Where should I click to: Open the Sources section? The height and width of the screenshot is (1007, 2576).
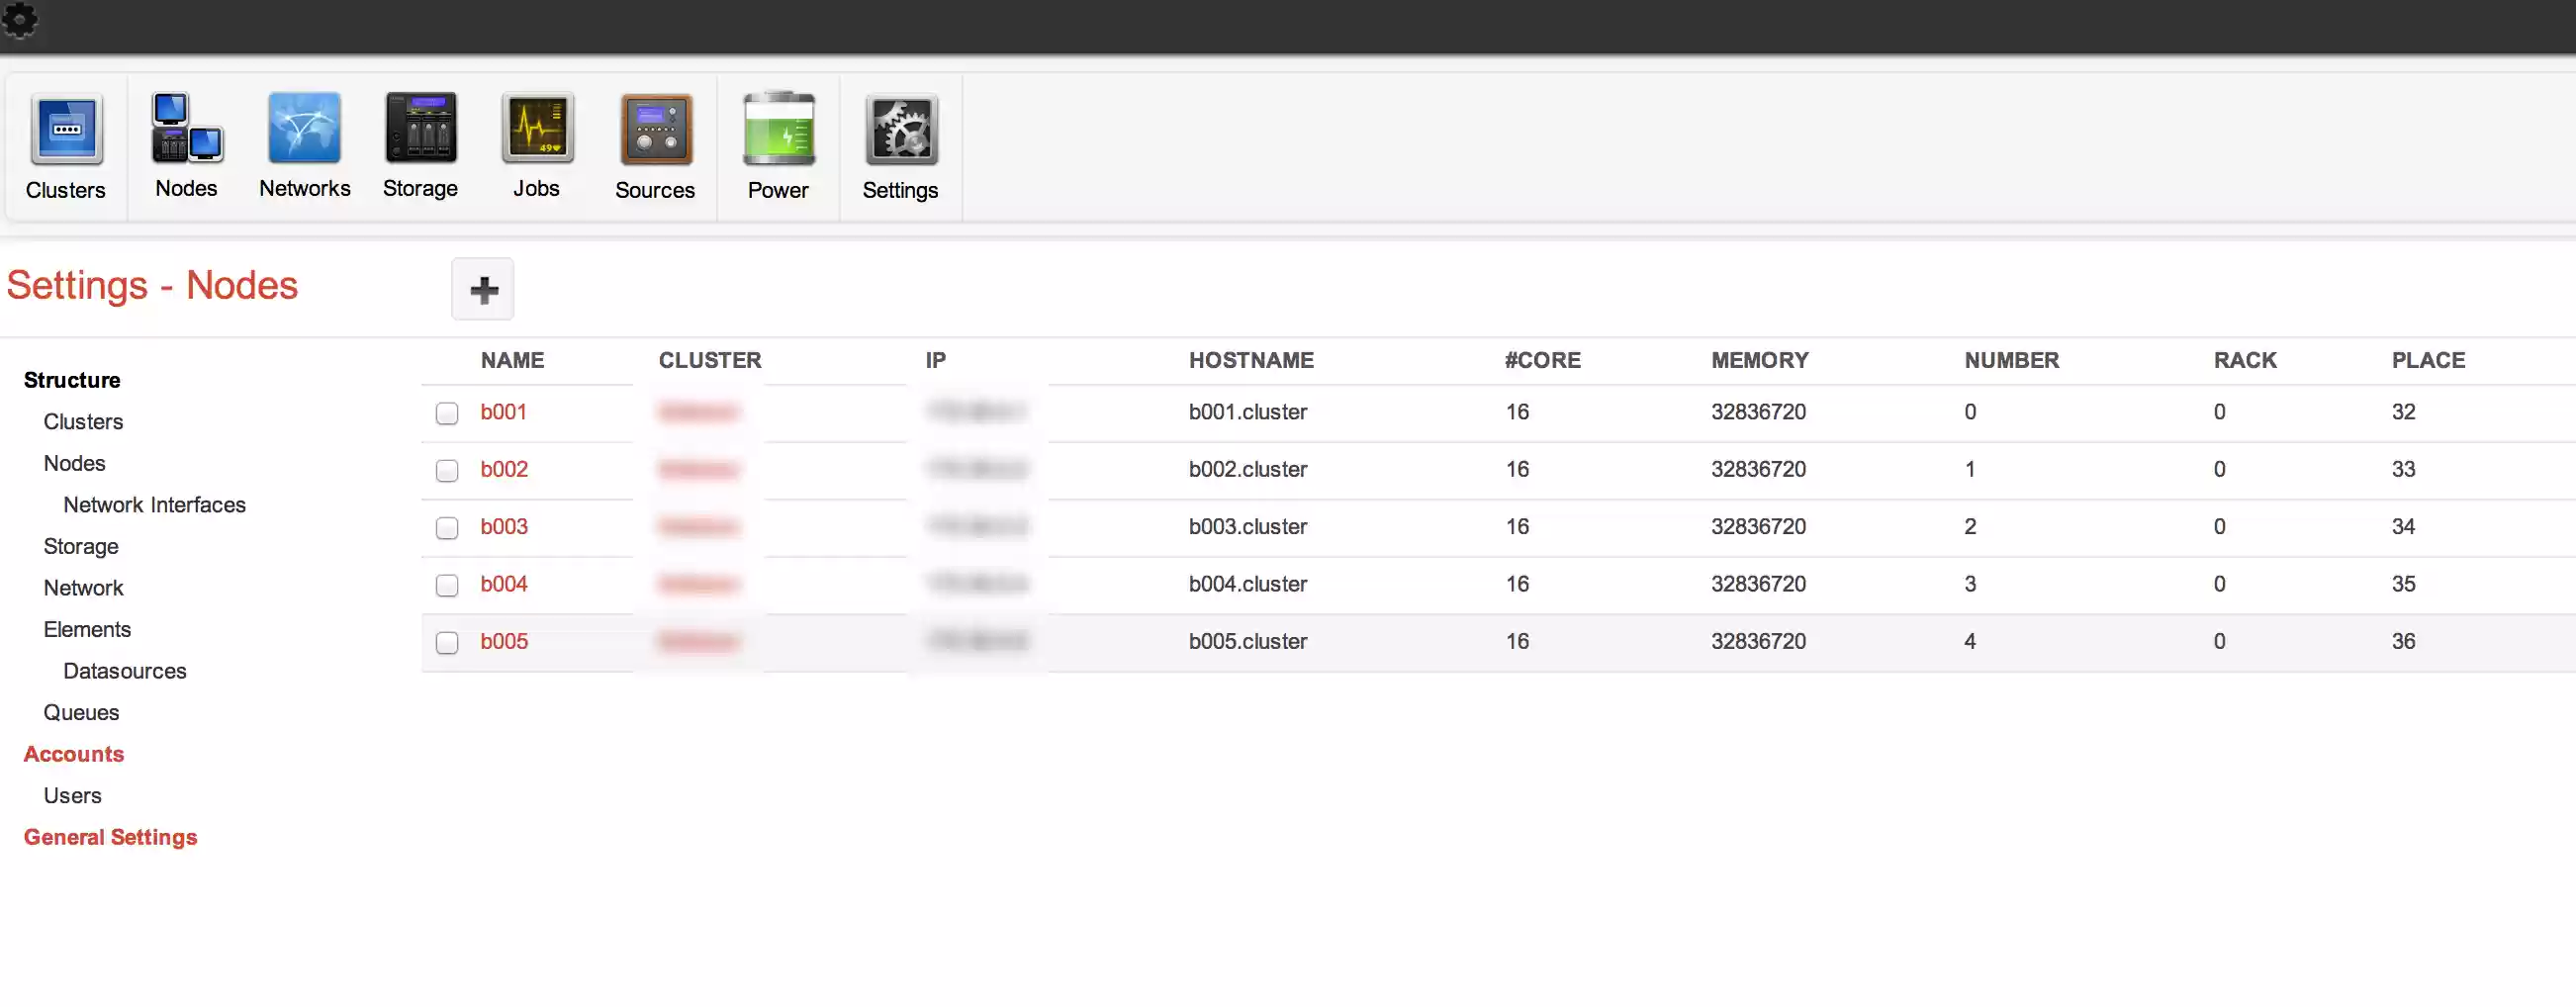pos(655,147)
